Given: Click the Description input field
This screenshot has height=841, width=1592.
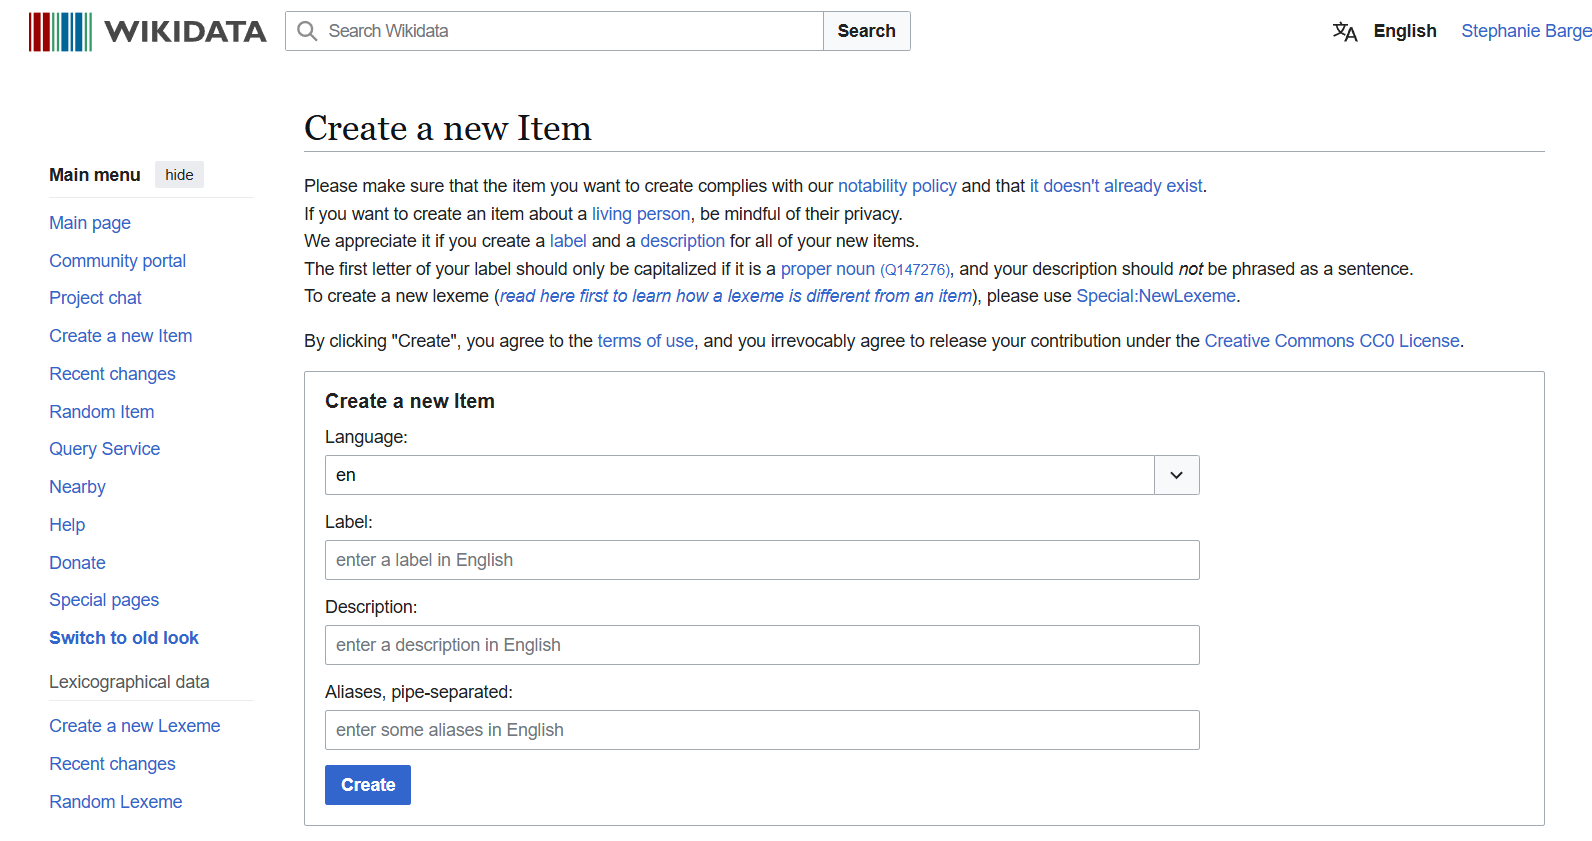Looking at the screenshot, I should [761, 645].
